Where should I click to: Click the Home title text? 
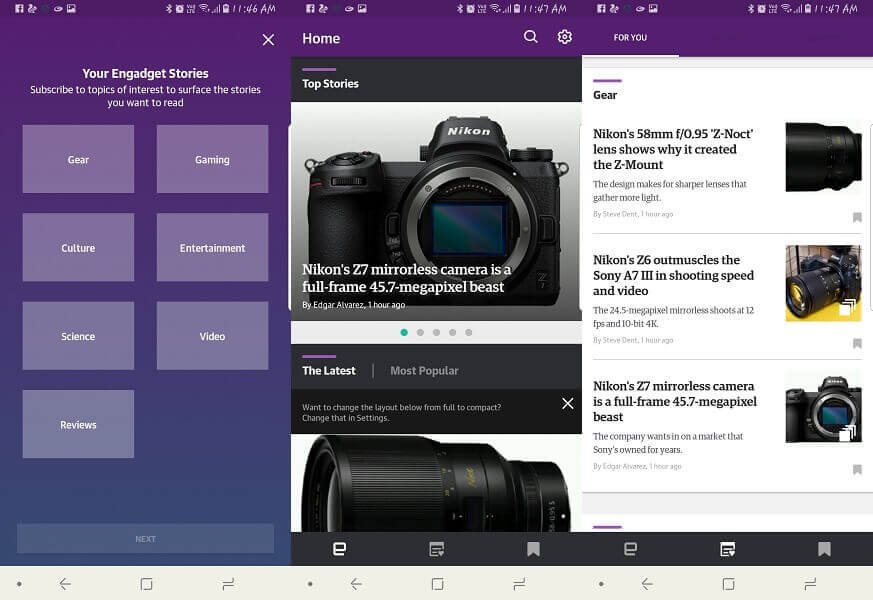(321, 38)
